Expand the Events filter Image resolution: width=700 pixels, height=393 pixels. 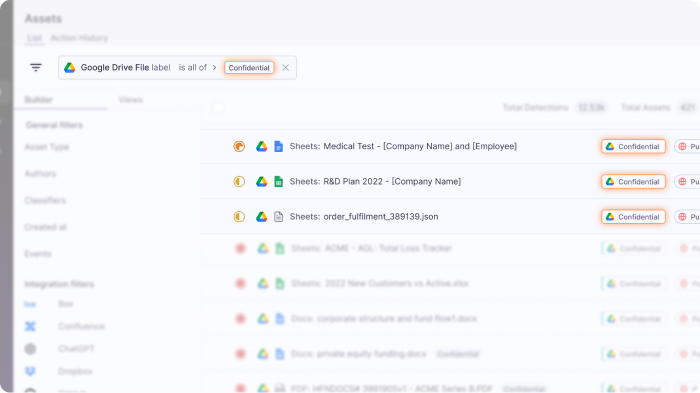(38, 254)
